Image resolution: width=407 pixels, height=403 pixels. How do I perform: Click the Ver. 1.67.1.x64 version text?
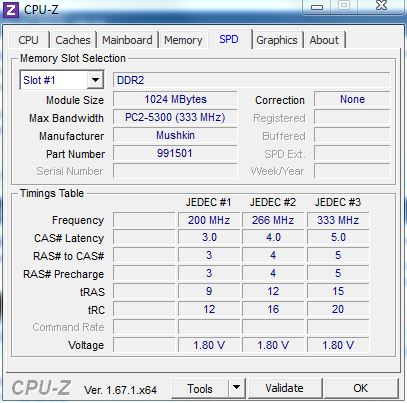[120, 390]
